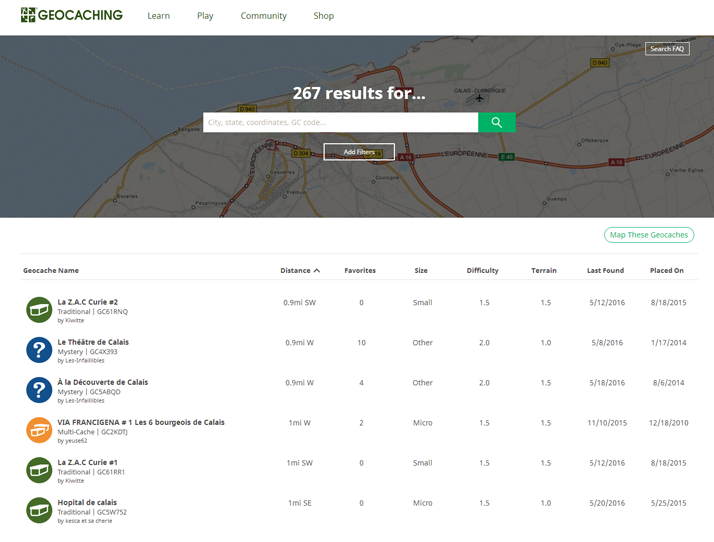The height and width of the screenshot is (542, 714).
Task: Click the Hopital de calais cache icon
Action: [39, 509]
